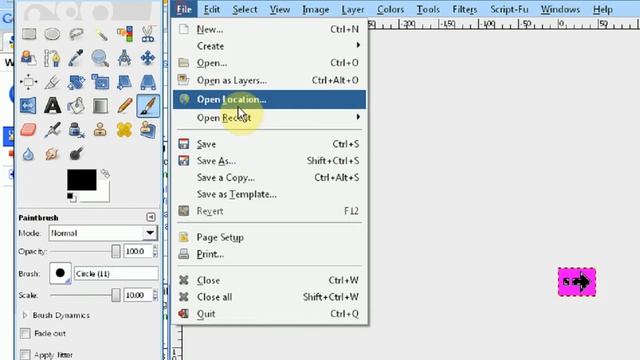The height and width of the screenshot is (360, 640).
Task: Select the Crop tool
Action: (x=52, y=82)
